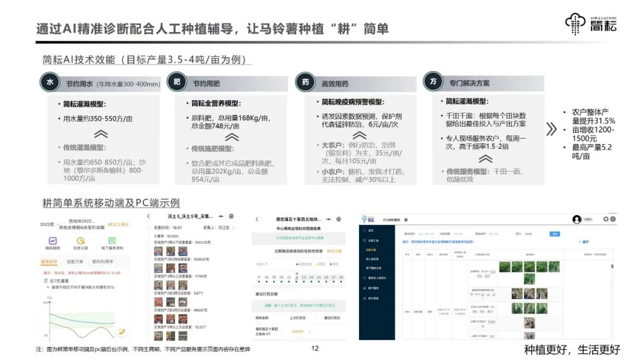Screen dimensions: 640x360
Task: Open 历史记录 orange clock icon
Action: [x=81, y=241]
